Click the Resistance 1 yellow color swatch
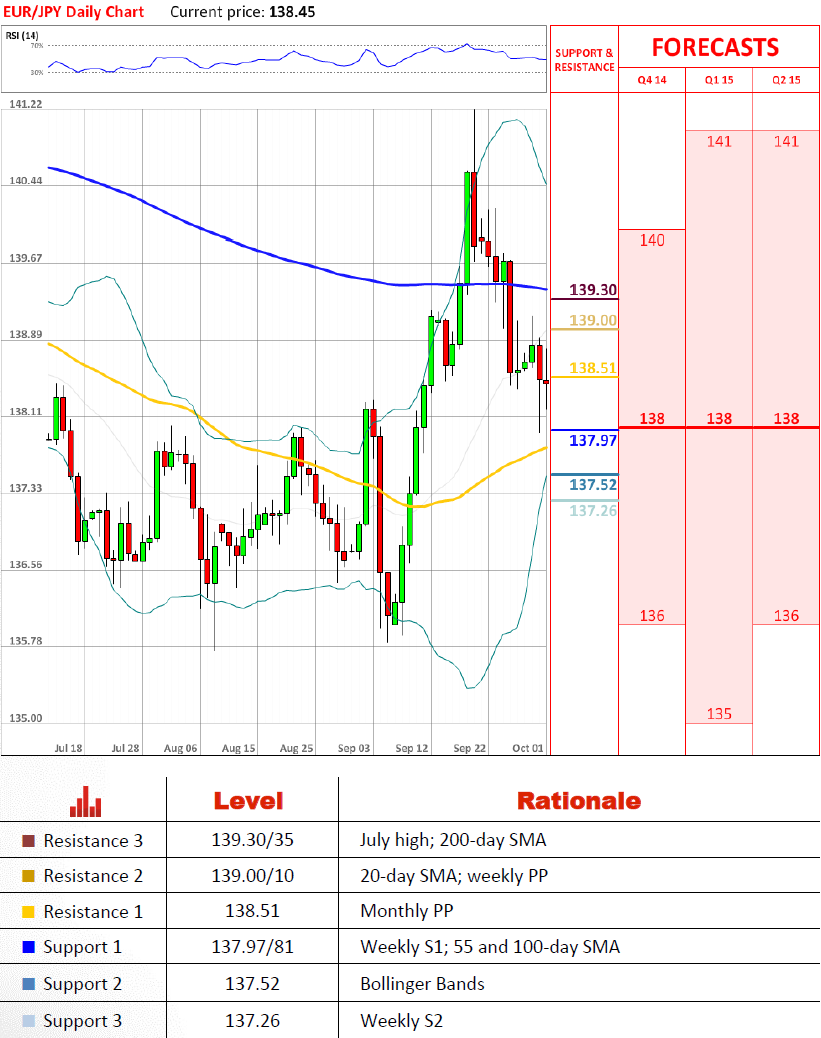The image size is (821, 1038). coord(28,912)
